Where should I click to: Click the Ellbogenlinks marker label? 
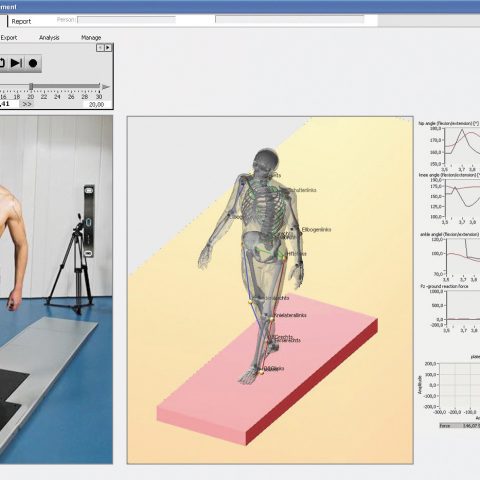click(x=316, y=229)
